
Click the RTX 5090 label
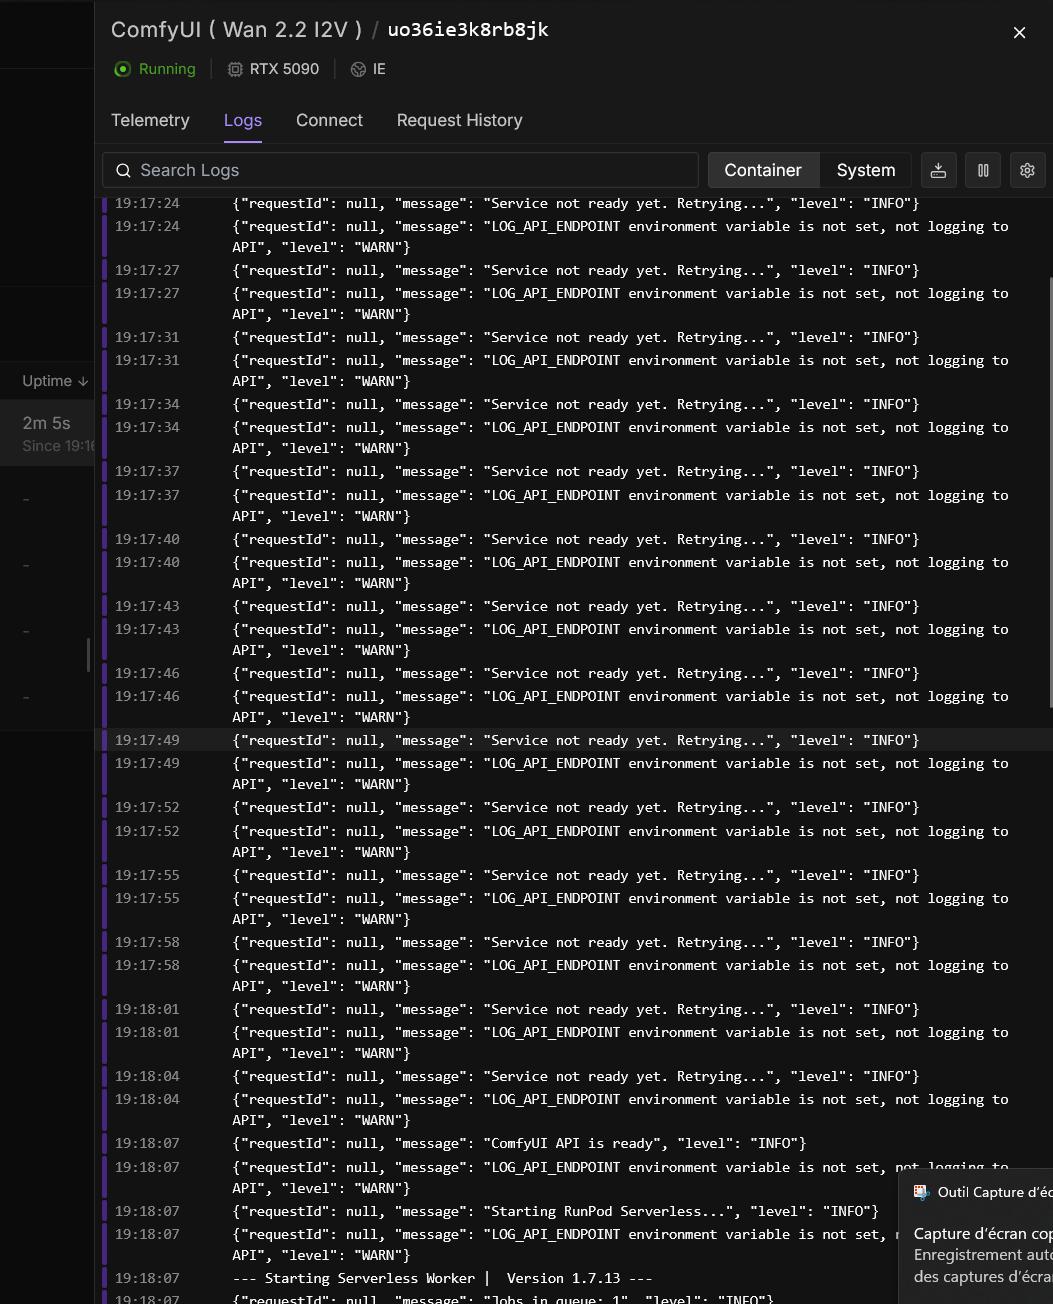[284, 69]
